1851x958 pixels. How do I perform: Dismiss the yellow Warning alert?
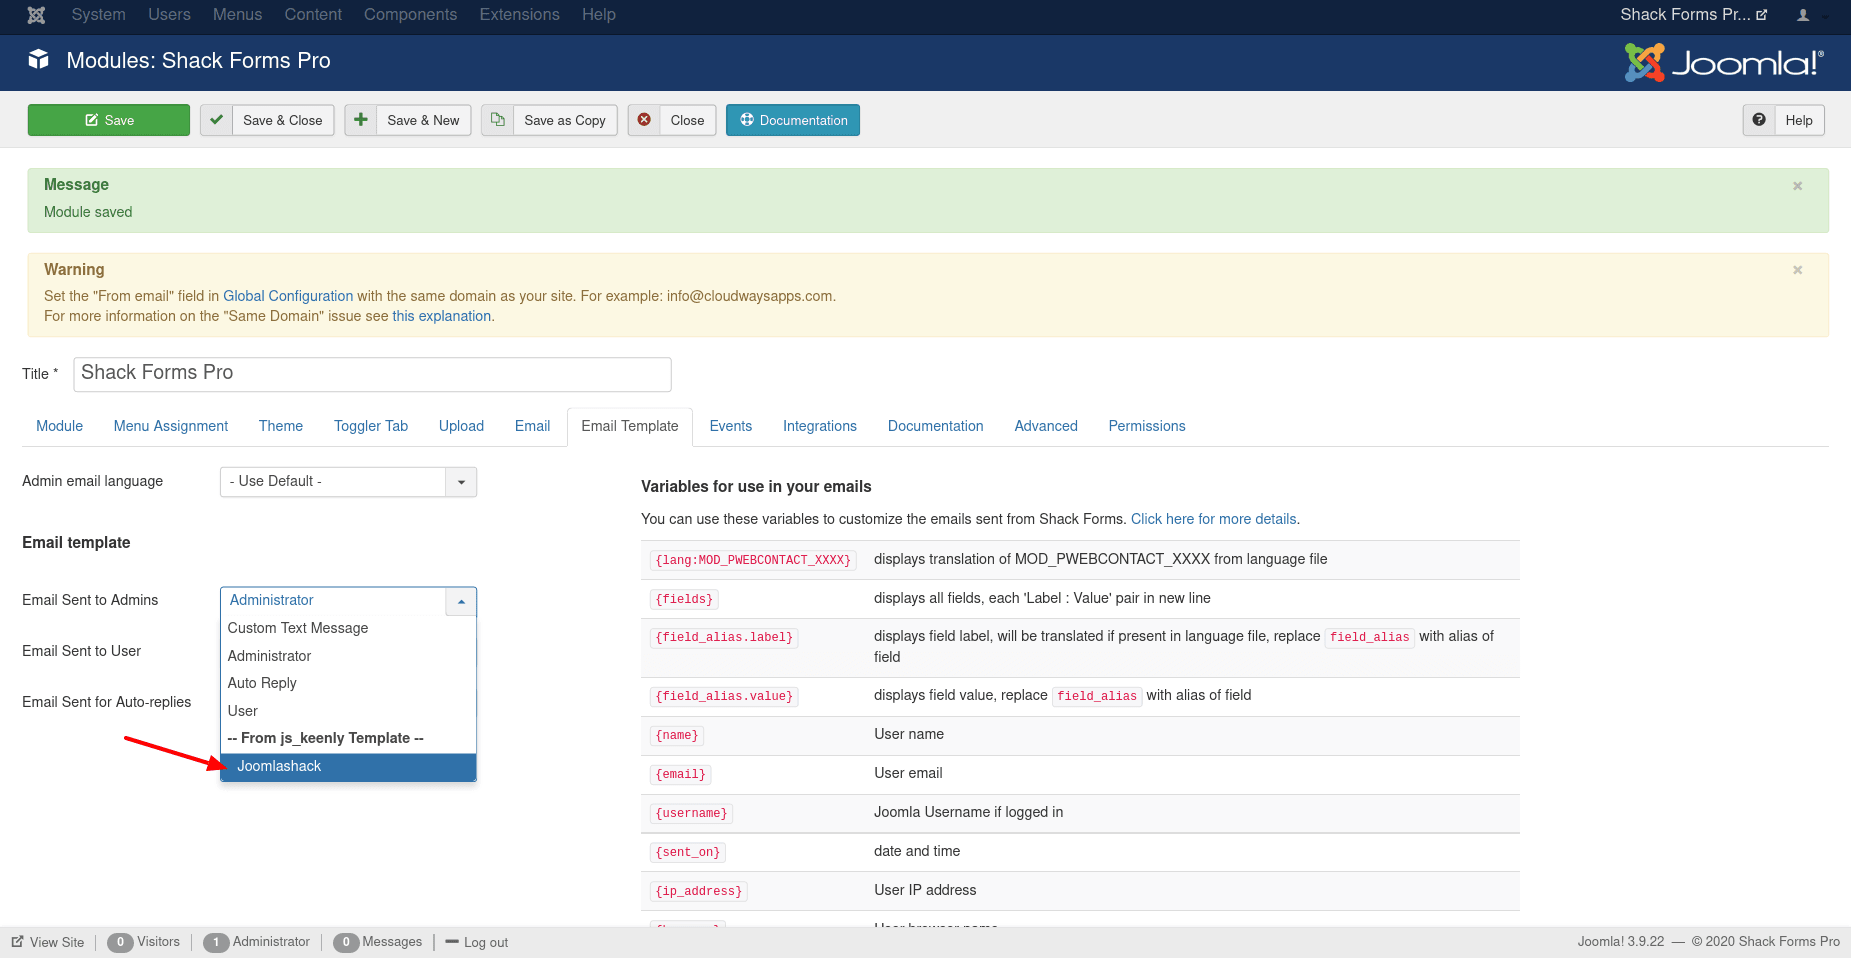click(x=1797, y=270)
